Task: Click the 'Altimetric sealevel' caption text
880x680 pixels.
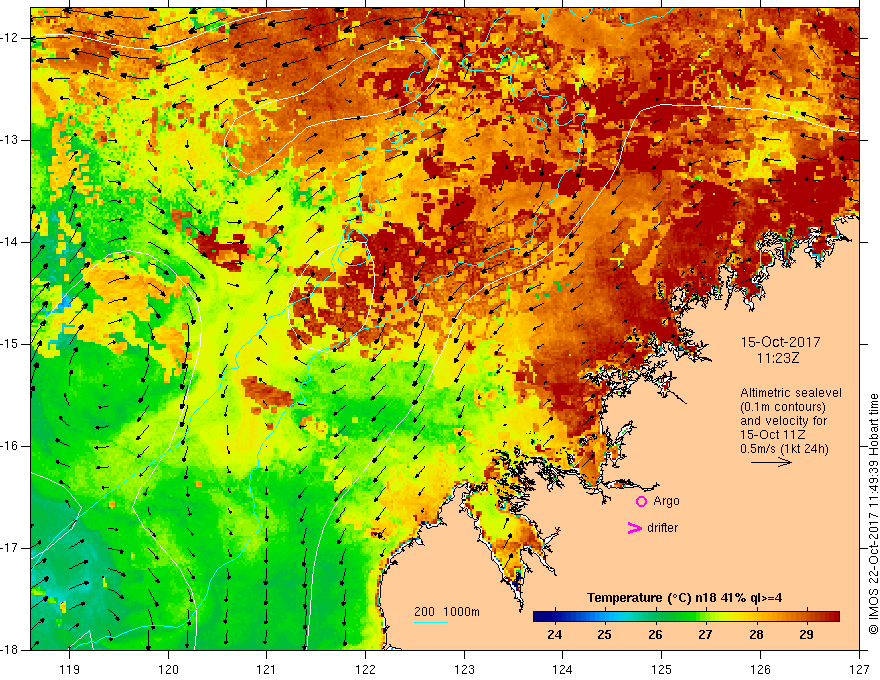Action: [x=791, y=393]
